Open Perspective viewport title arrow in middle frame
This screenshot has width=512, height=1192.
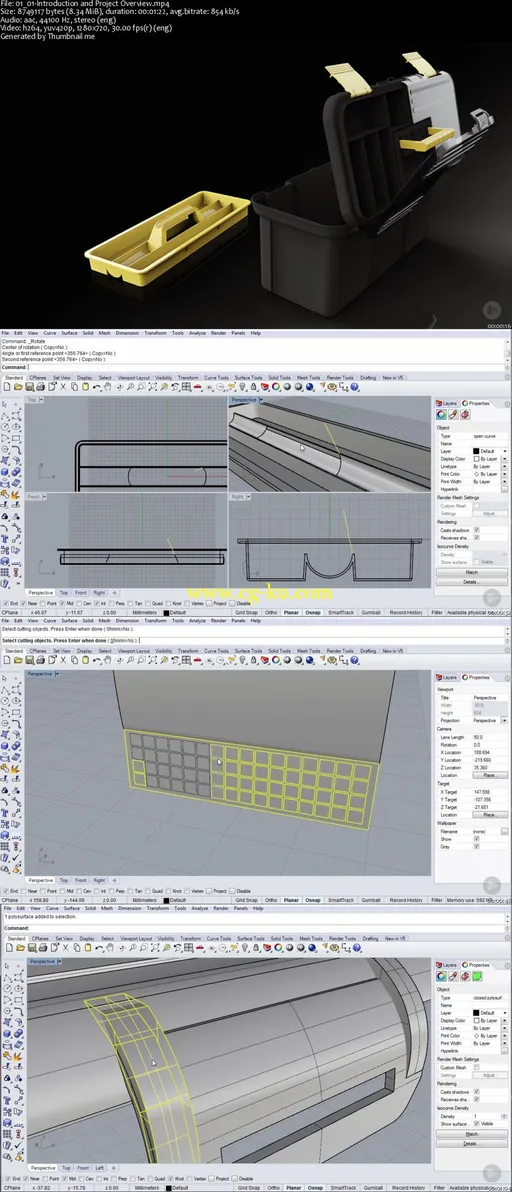click(x=57, y=674)
